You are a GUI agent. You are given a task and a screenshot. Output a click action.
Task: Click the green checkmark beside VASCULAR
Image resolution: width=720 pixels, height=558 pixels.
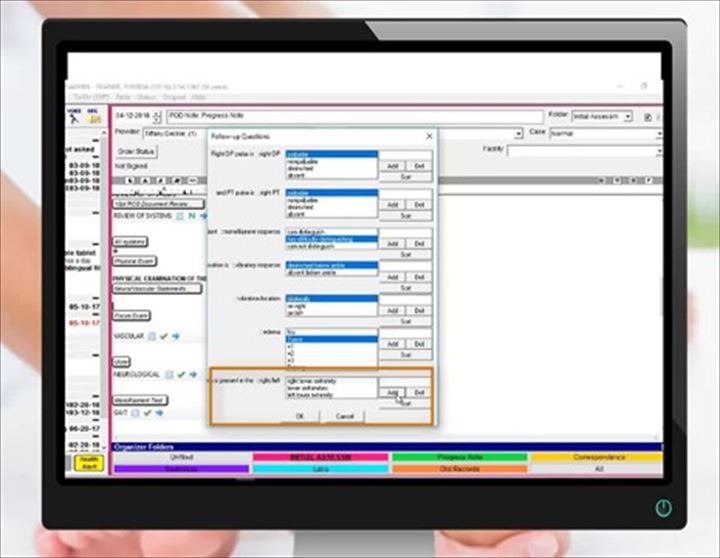[x=162, y=337]
